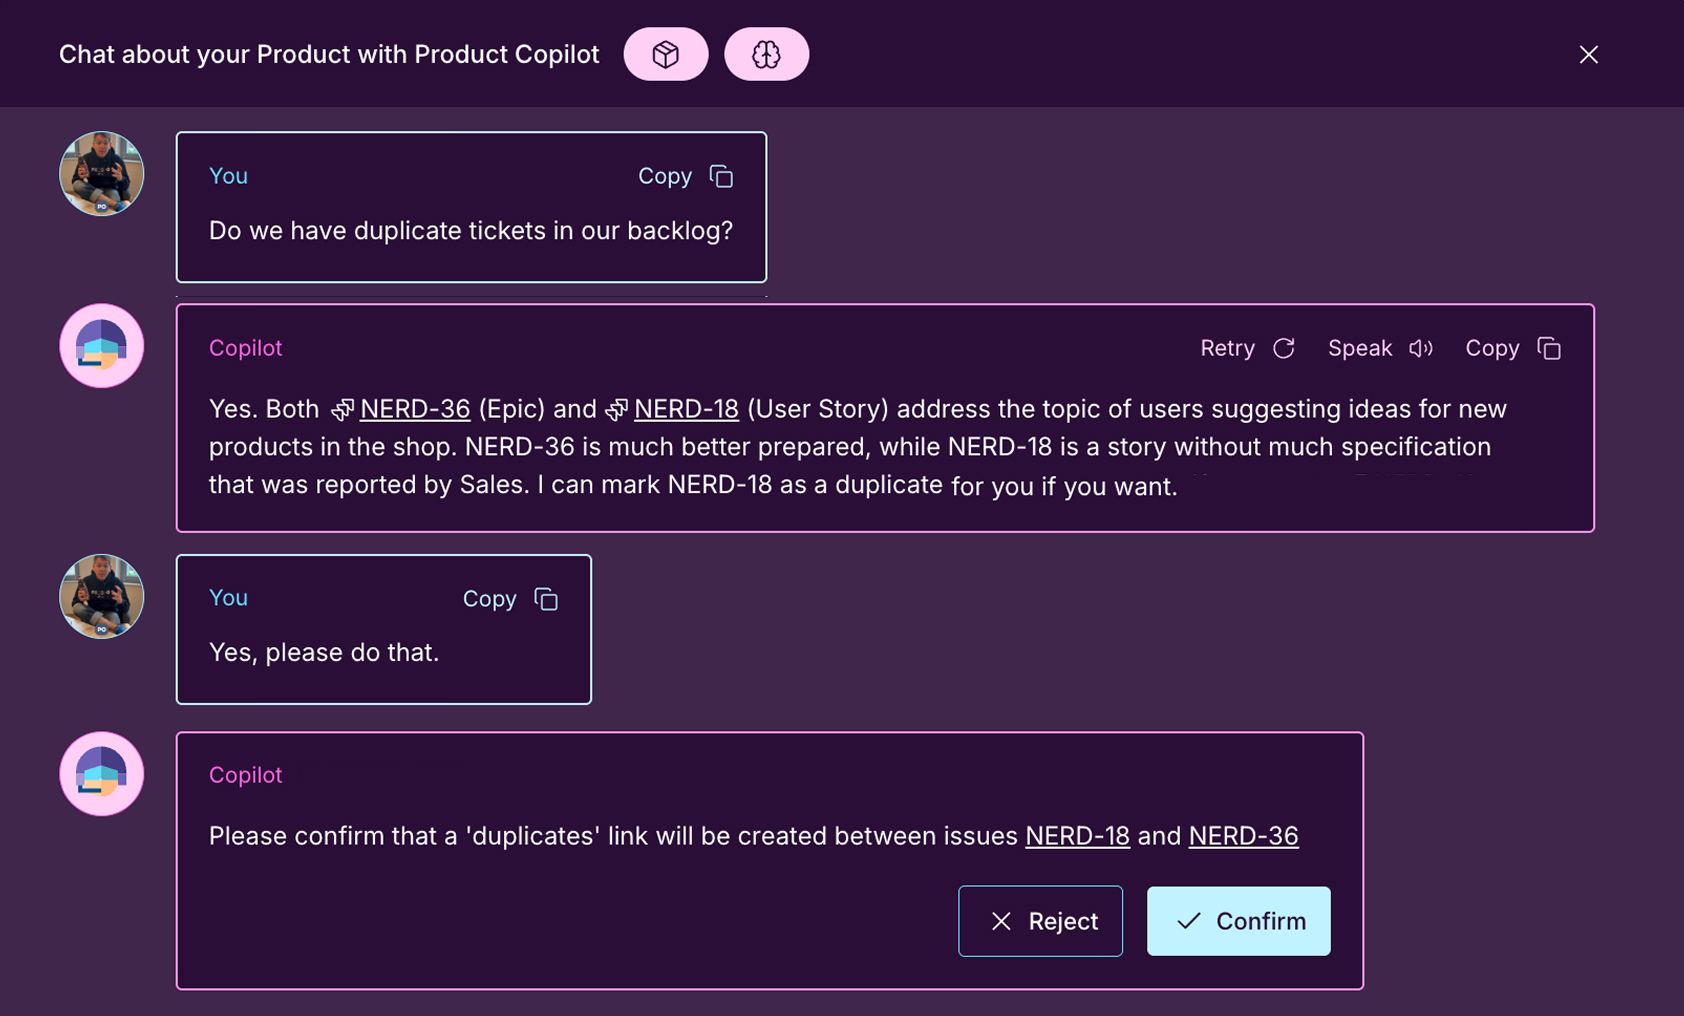This screenshot has height=1016, width=1684.
Task: Open NERD-36 Epic link in first answer
Action: pos(415,409)
